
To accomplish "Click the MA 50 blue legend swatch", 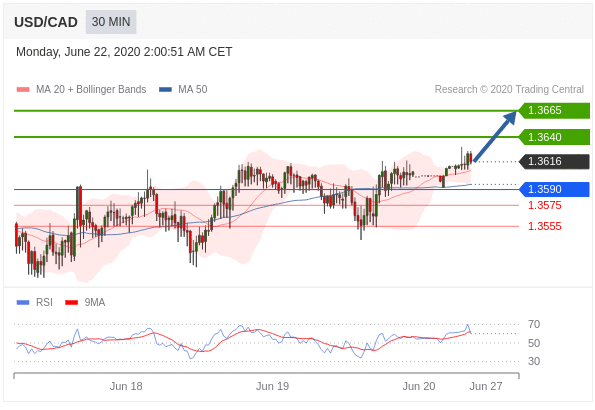I will click(165, 90).
